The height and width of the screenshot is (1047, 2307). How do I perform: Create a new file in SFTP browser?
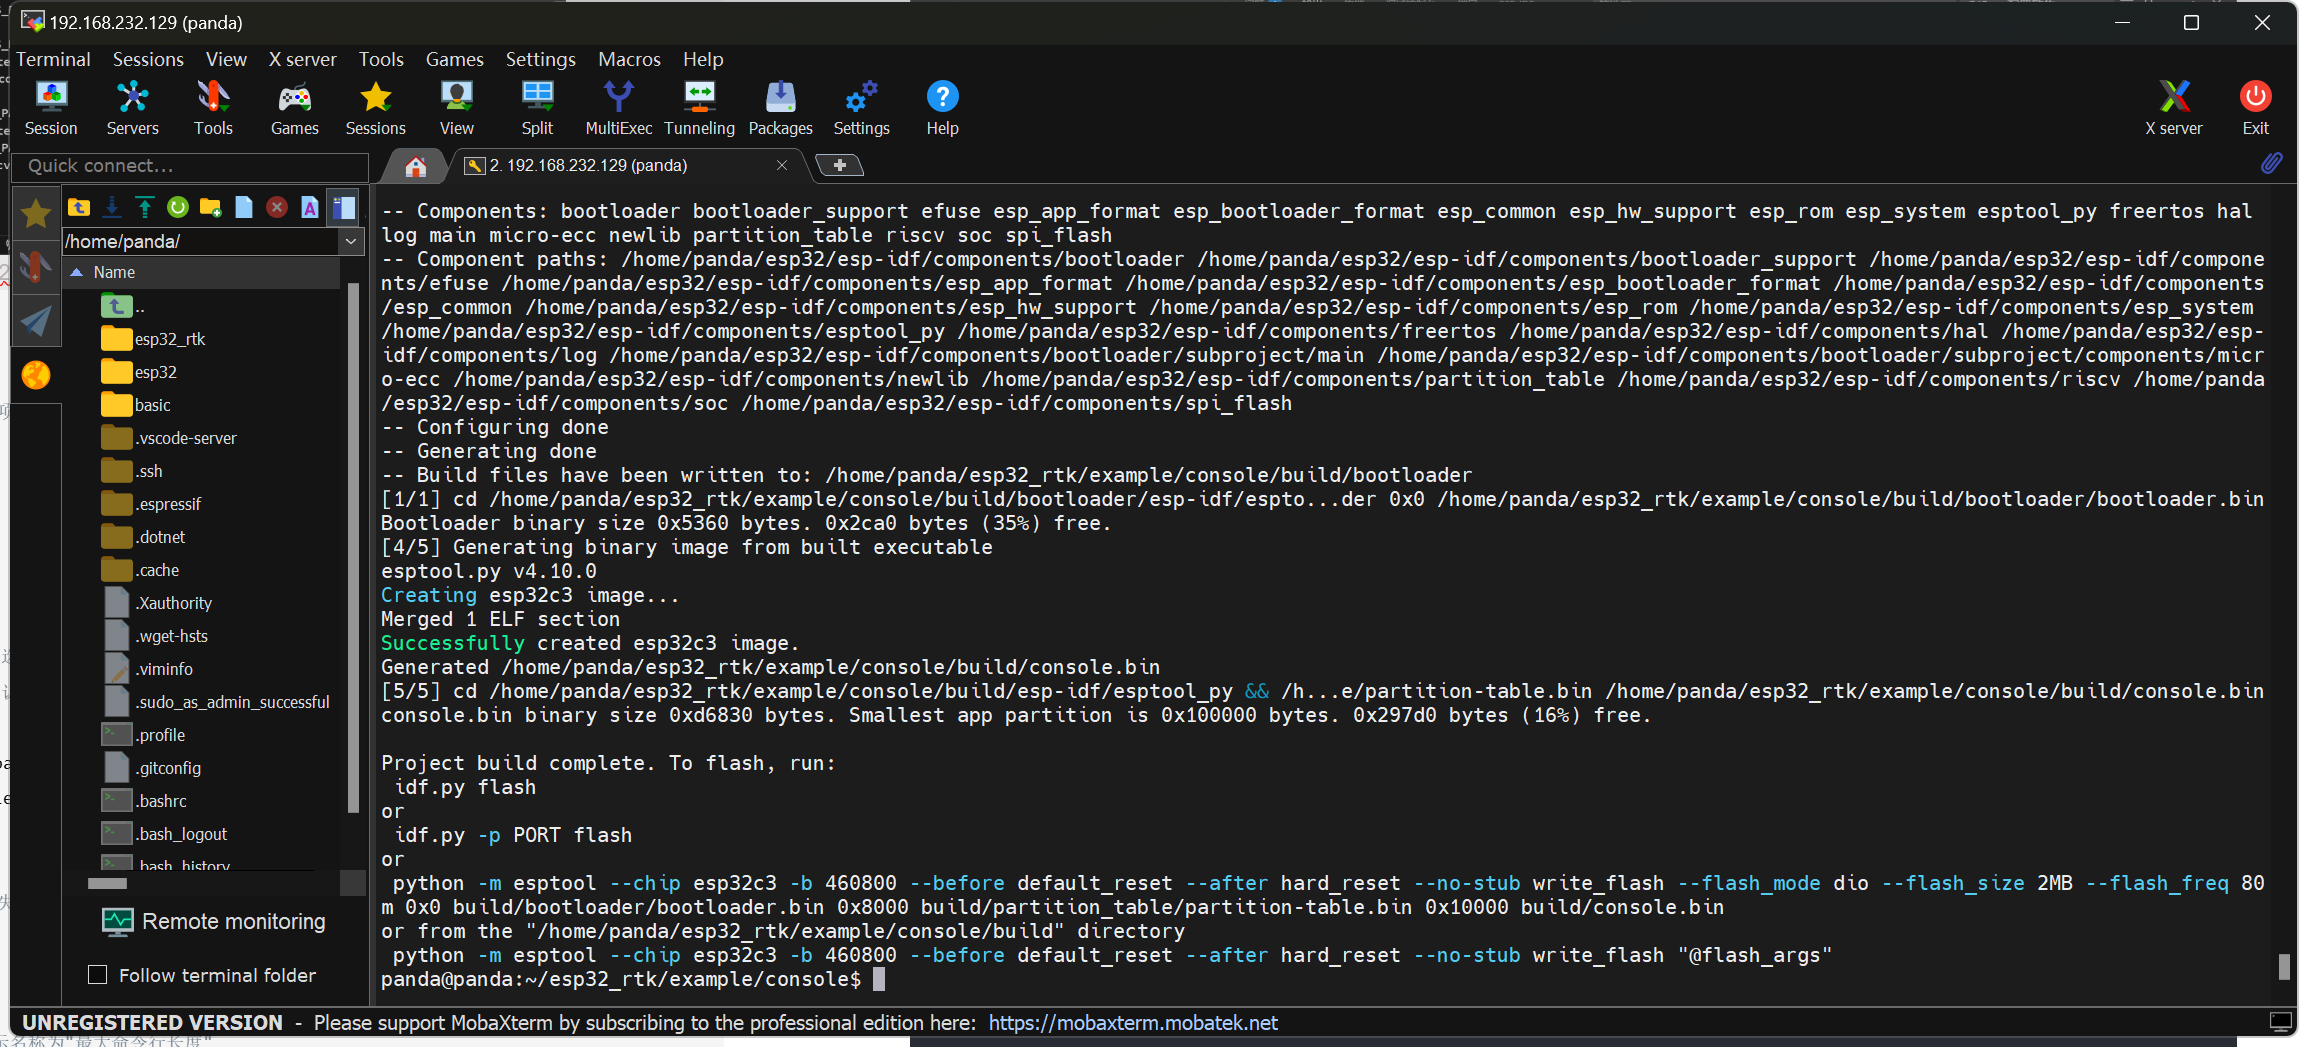click(244, 207)
